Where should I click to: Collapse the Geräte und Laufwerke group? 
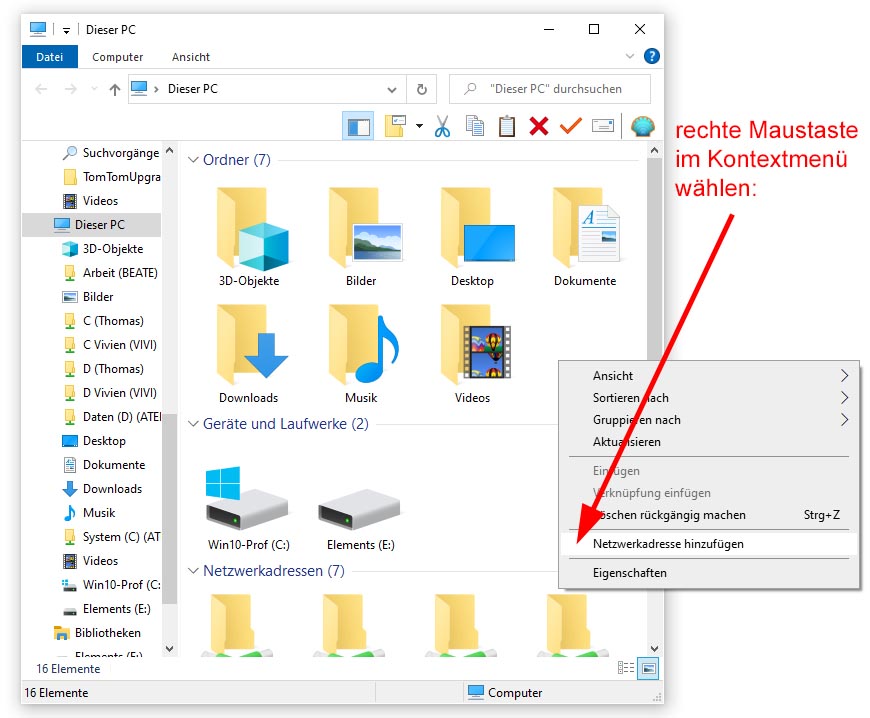click(194, 424)
